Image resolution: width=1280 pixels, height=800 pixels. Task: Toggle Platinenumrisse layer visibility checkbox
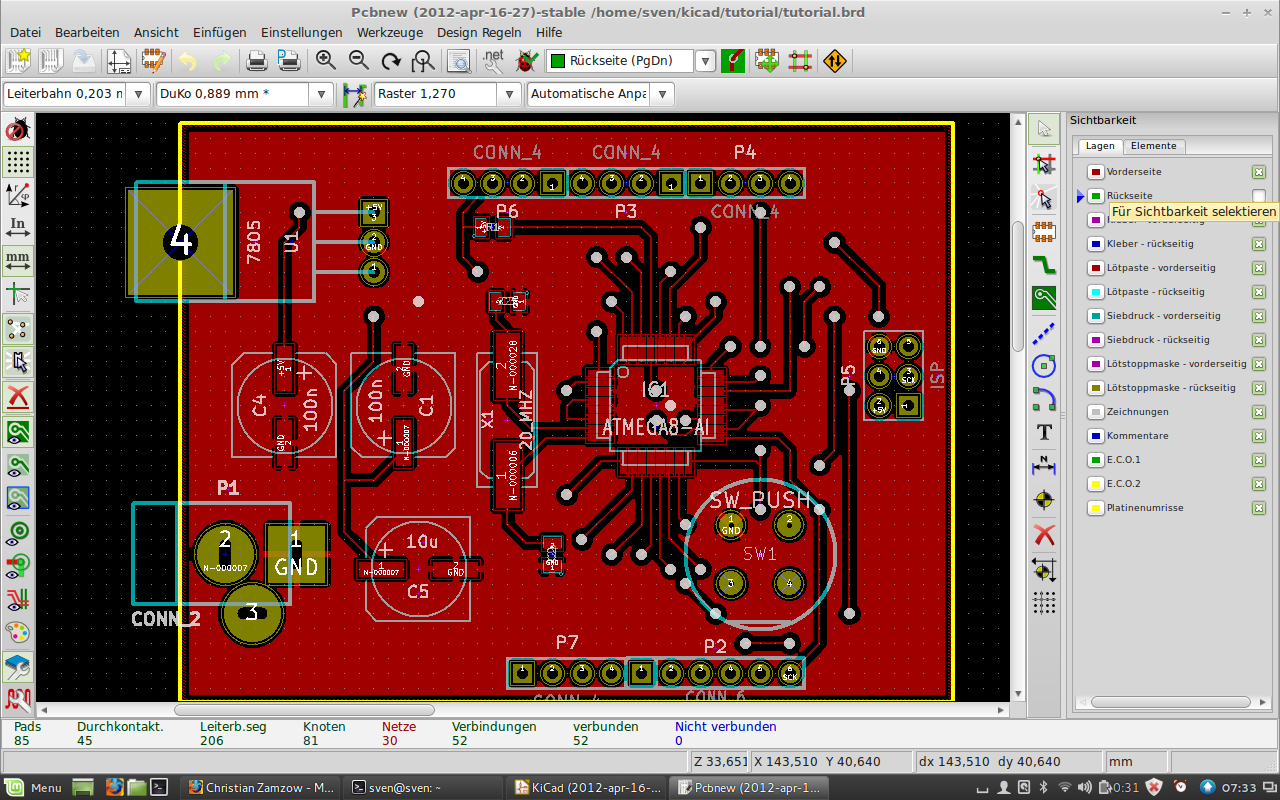[1259, 508]
